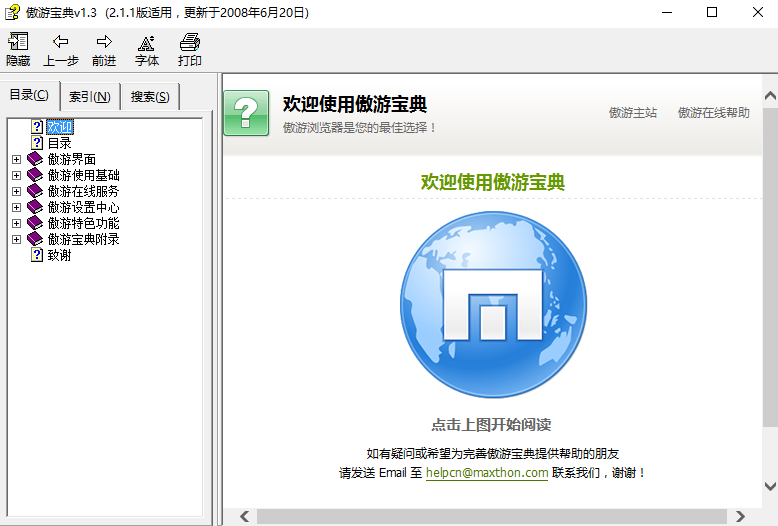
Task: Click the vertical scrollbar up arrow
Action: [x=770, y=96]
